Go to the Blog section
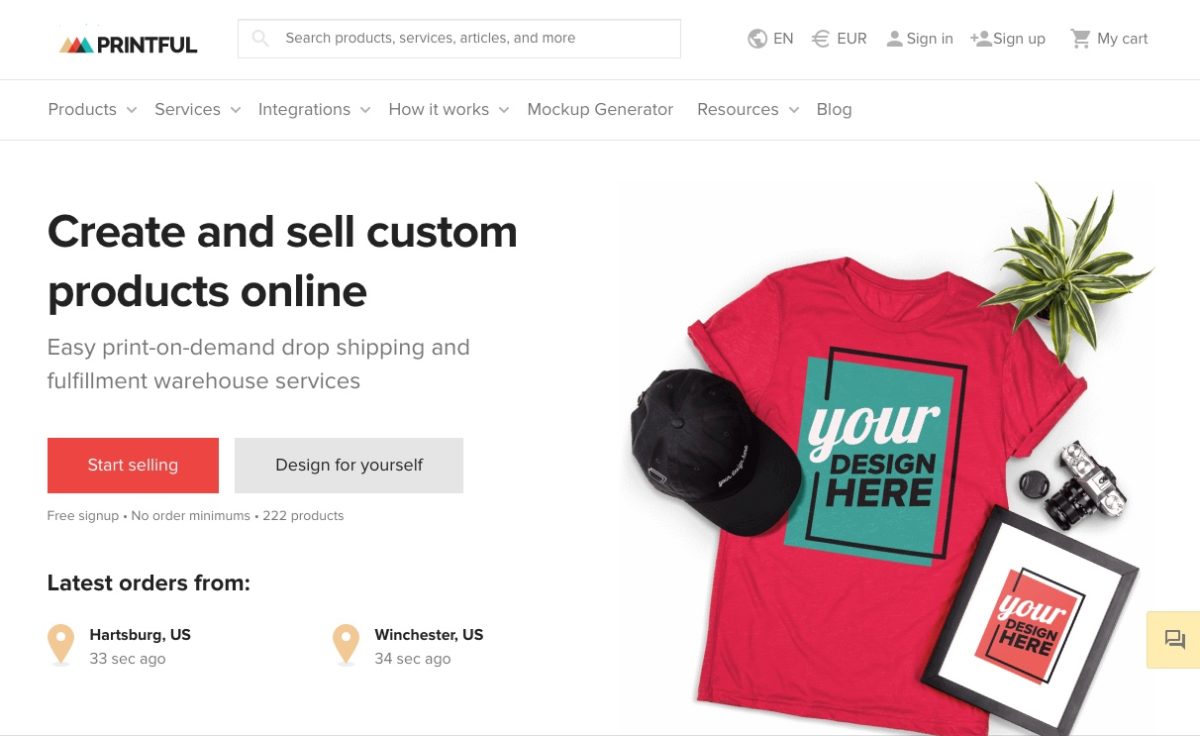1200x736 pixels. [x=834, y=109]
